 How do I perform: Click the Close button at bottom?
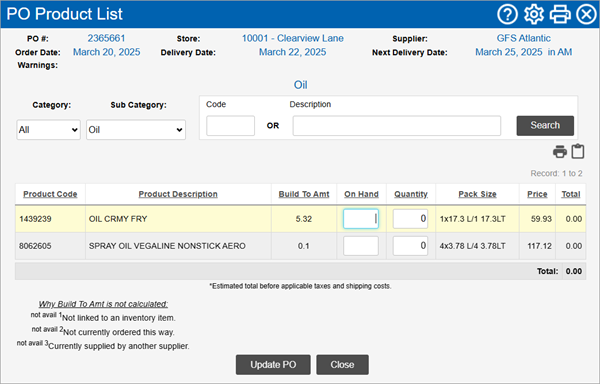tap(342, 364)
